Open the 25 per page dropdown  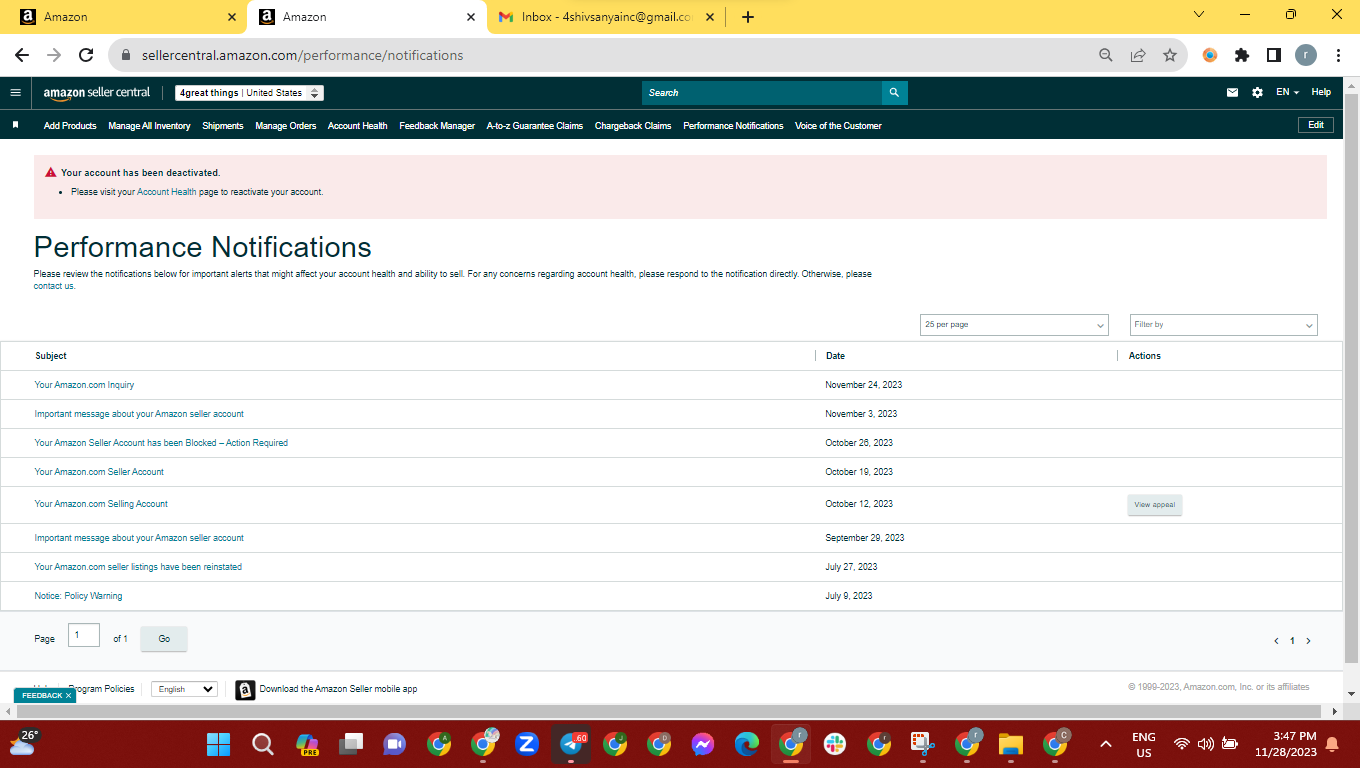pyautogui.click(x=1014, y=325)
